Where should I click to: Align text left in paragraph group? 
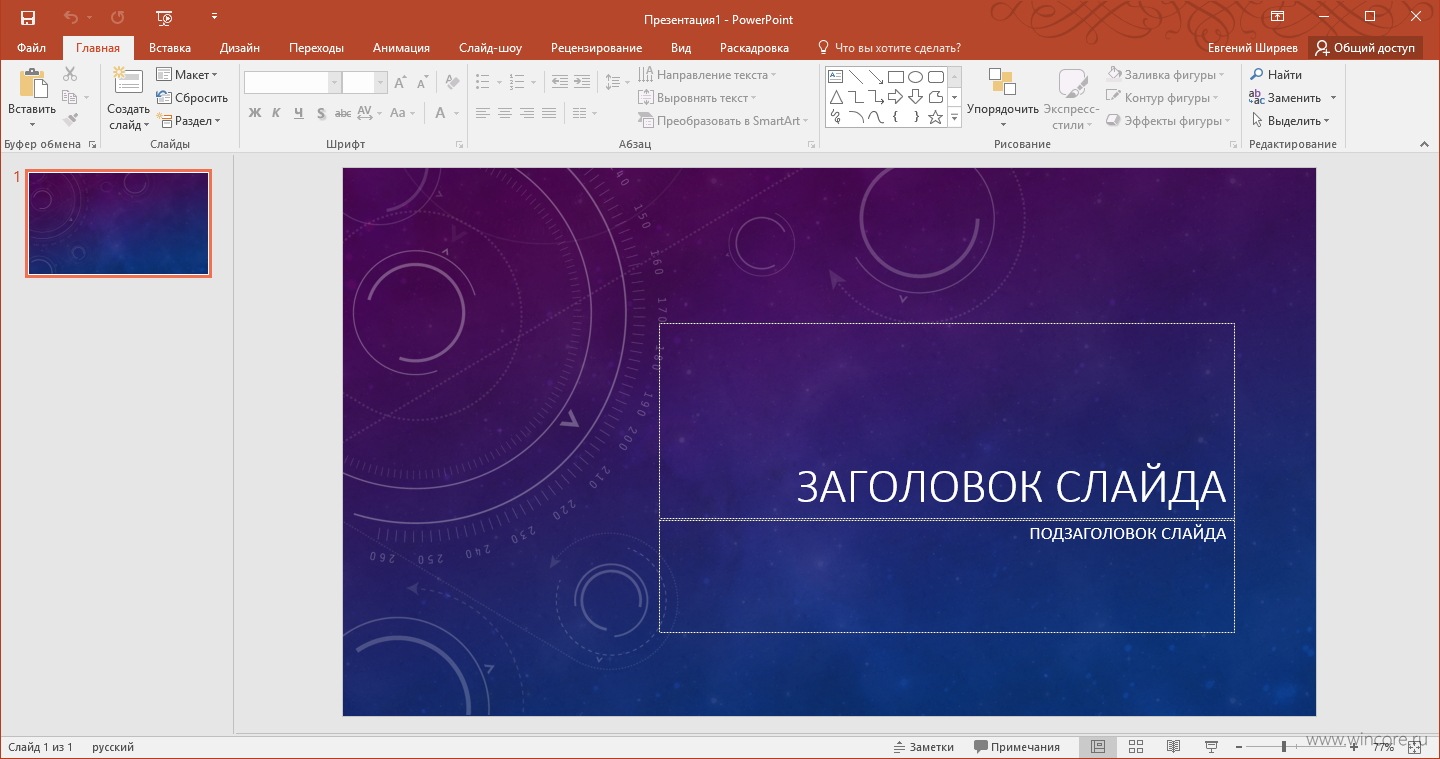483,114
